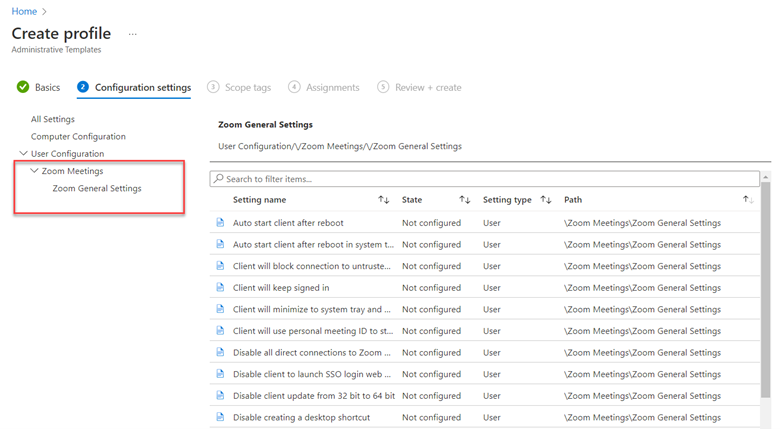The height and width of the screenshot is (429, 780).
Task: Select Zoom General Settings in the tree
Action: (97, 188)
